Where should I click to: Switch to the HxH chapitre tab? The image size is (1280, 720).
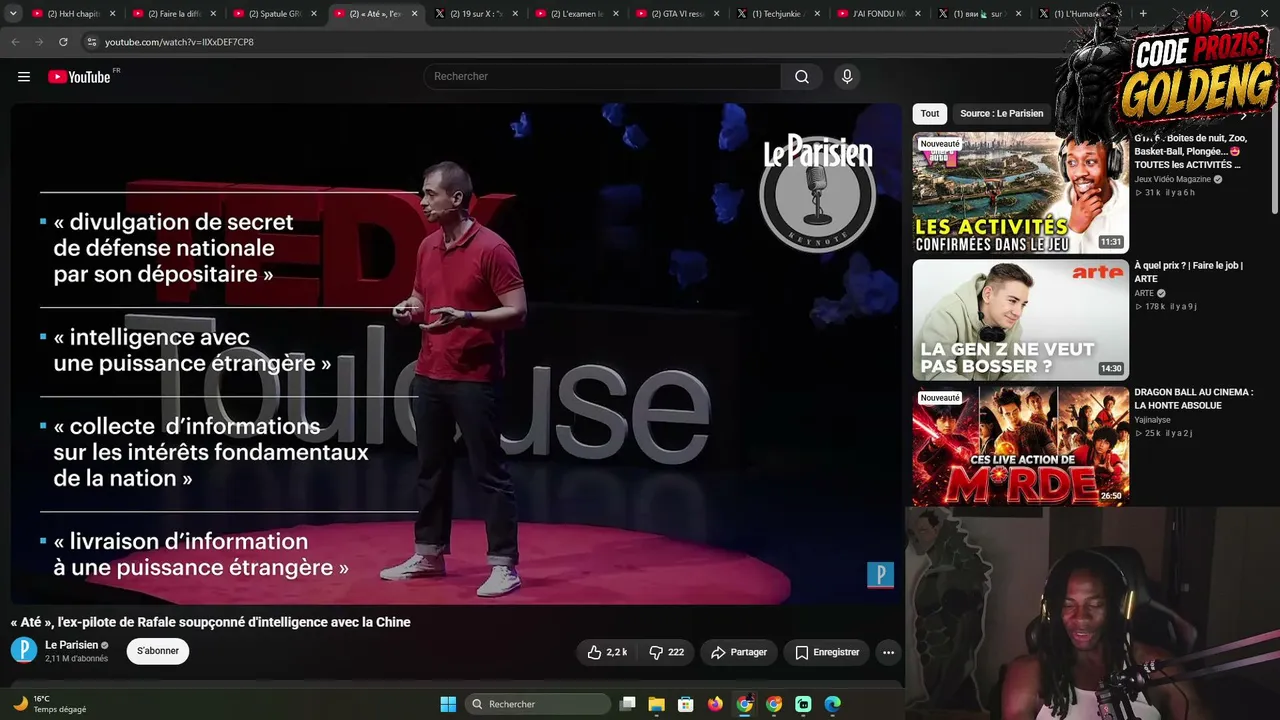pyautogui.click(x=73, y=14)
